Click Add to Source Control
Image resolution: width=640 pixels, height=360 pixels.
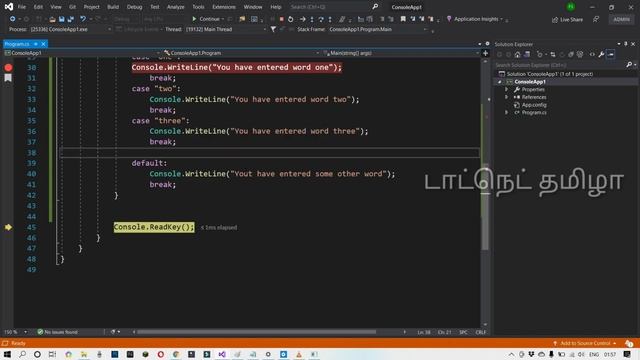(x=584, y=343)
